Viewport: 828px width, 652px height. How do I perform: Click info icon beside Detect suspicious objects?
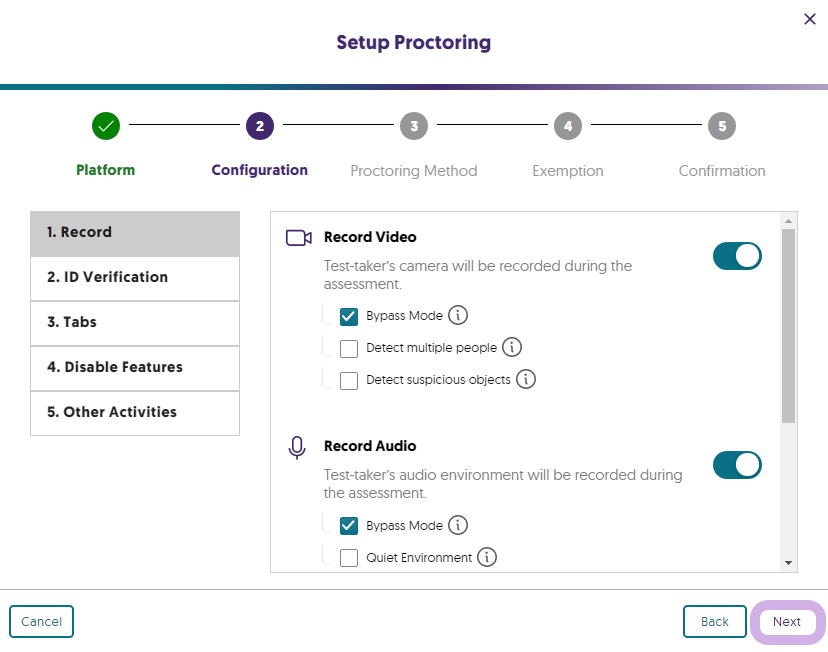click(x=525, y=380)
